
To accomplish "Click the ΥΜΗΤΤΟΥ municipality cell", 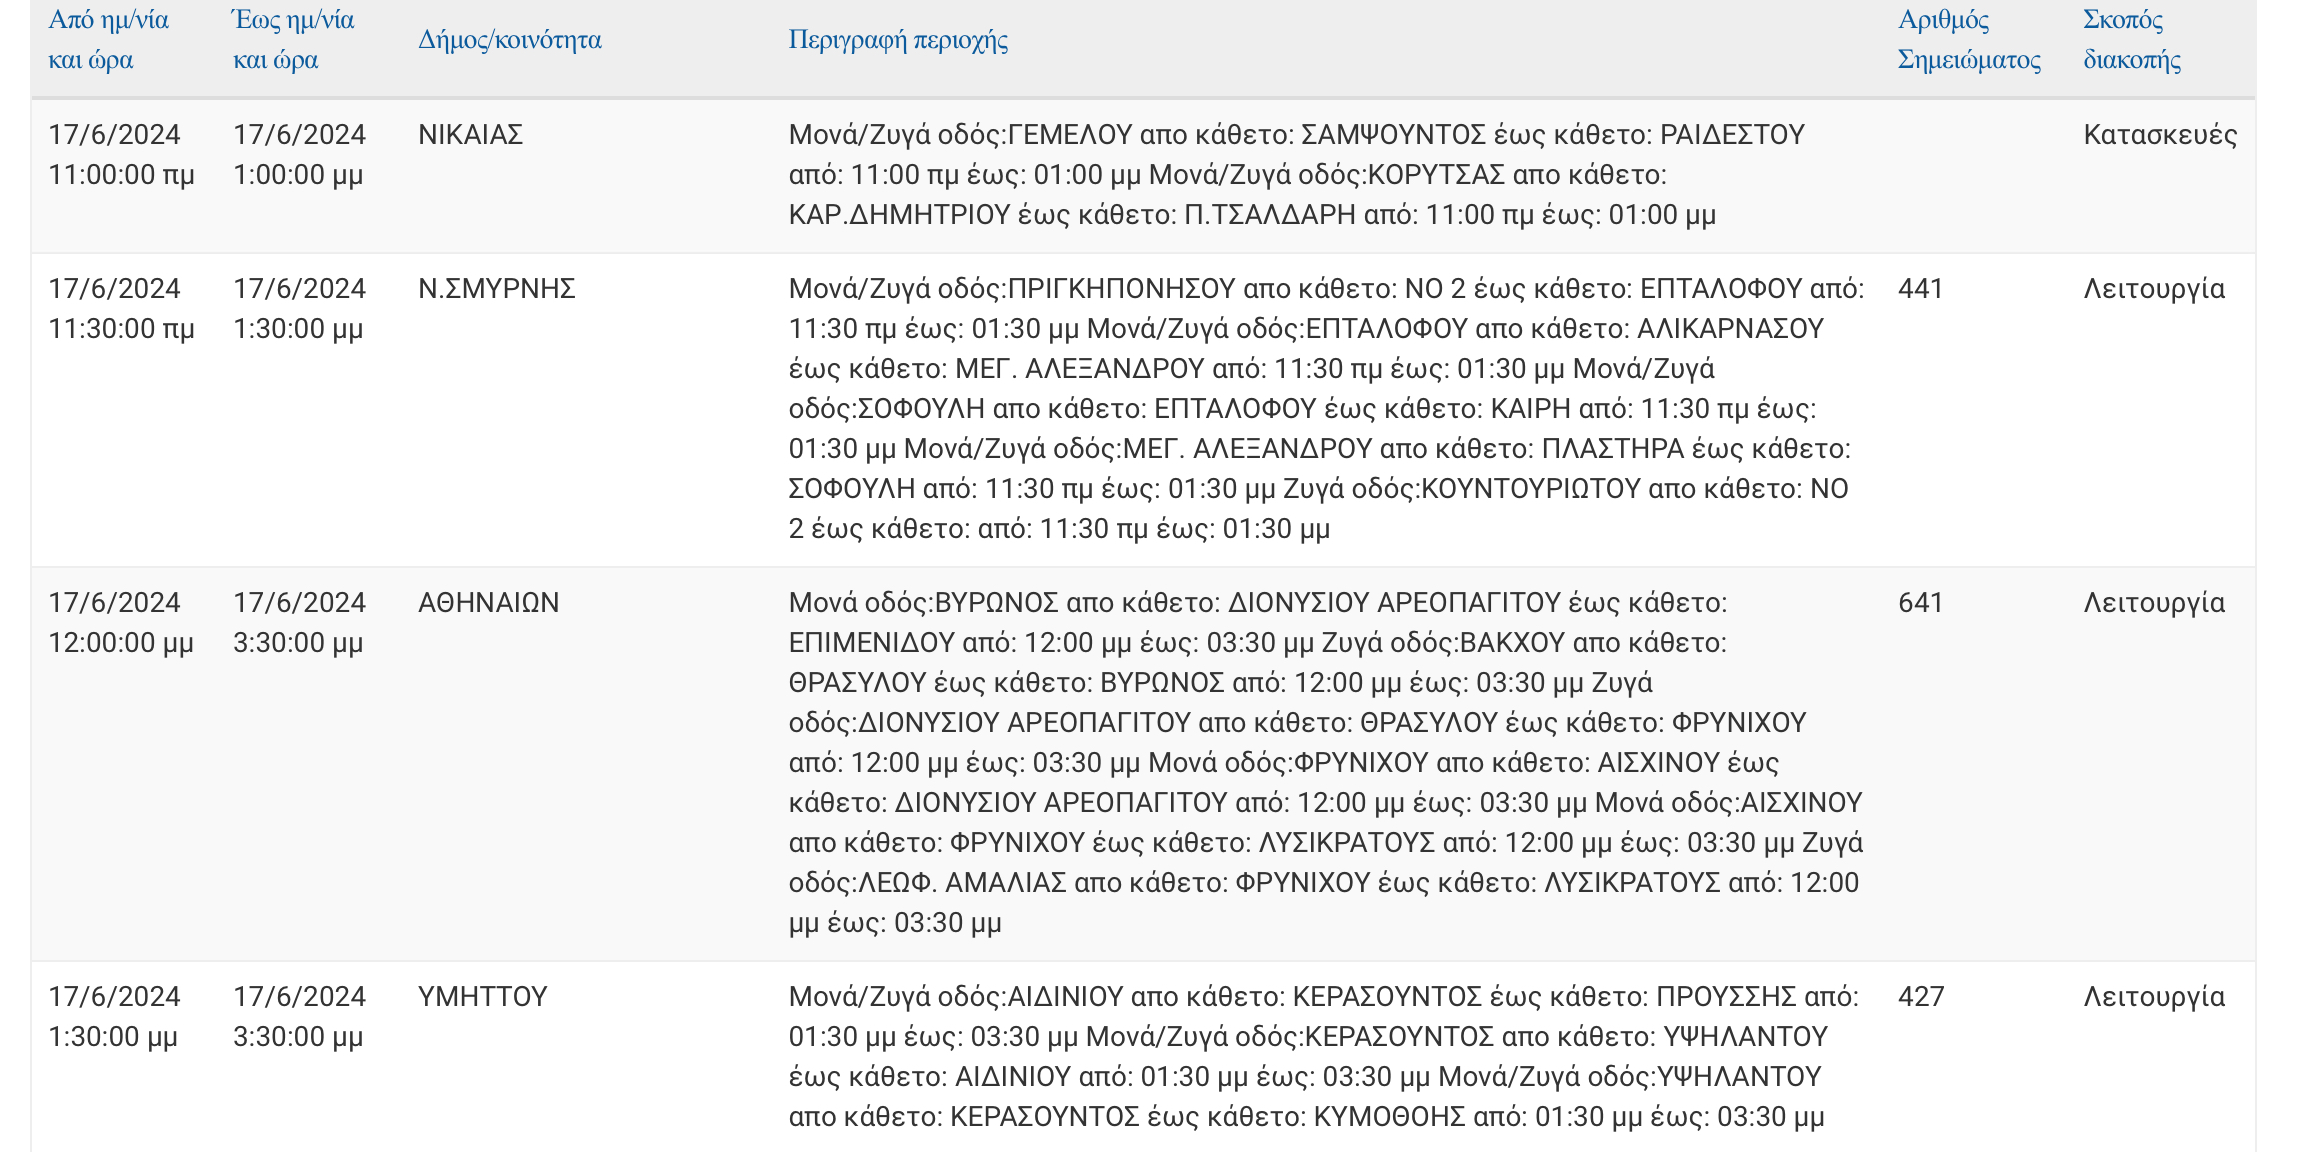I will 483,997.
